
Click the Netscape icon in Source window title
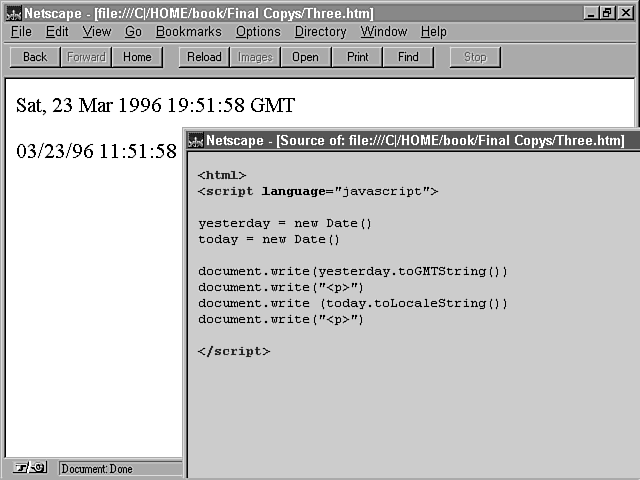[x=196, y=141]
